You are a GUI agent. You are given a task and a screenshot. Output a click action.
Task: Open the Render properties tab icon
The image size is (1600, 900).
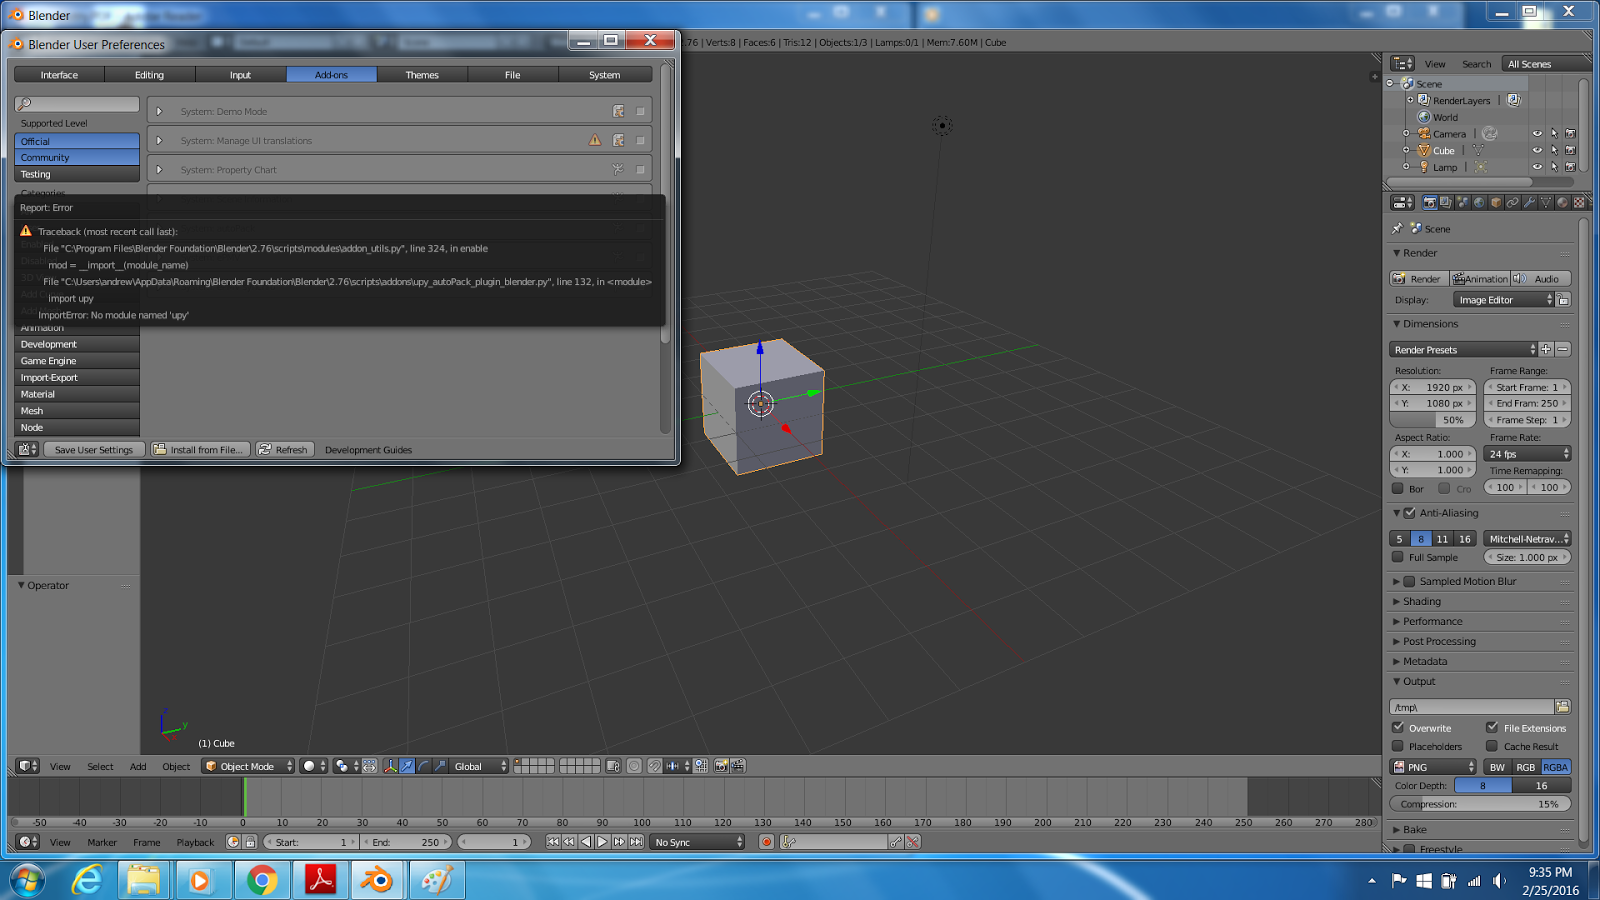click(x=1430, y=203)
